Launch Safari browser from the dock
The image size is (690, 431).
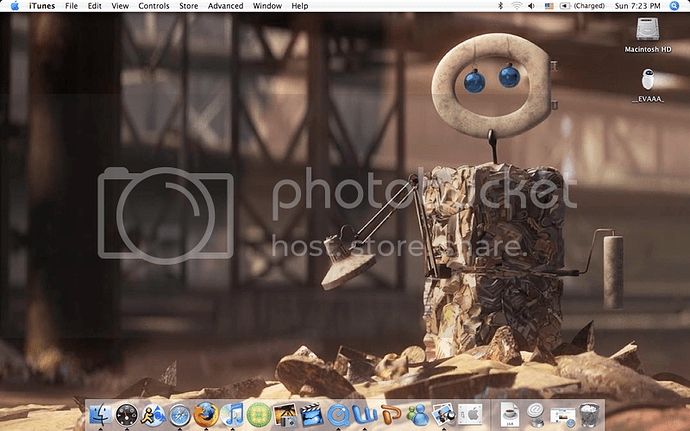(180, 413)
